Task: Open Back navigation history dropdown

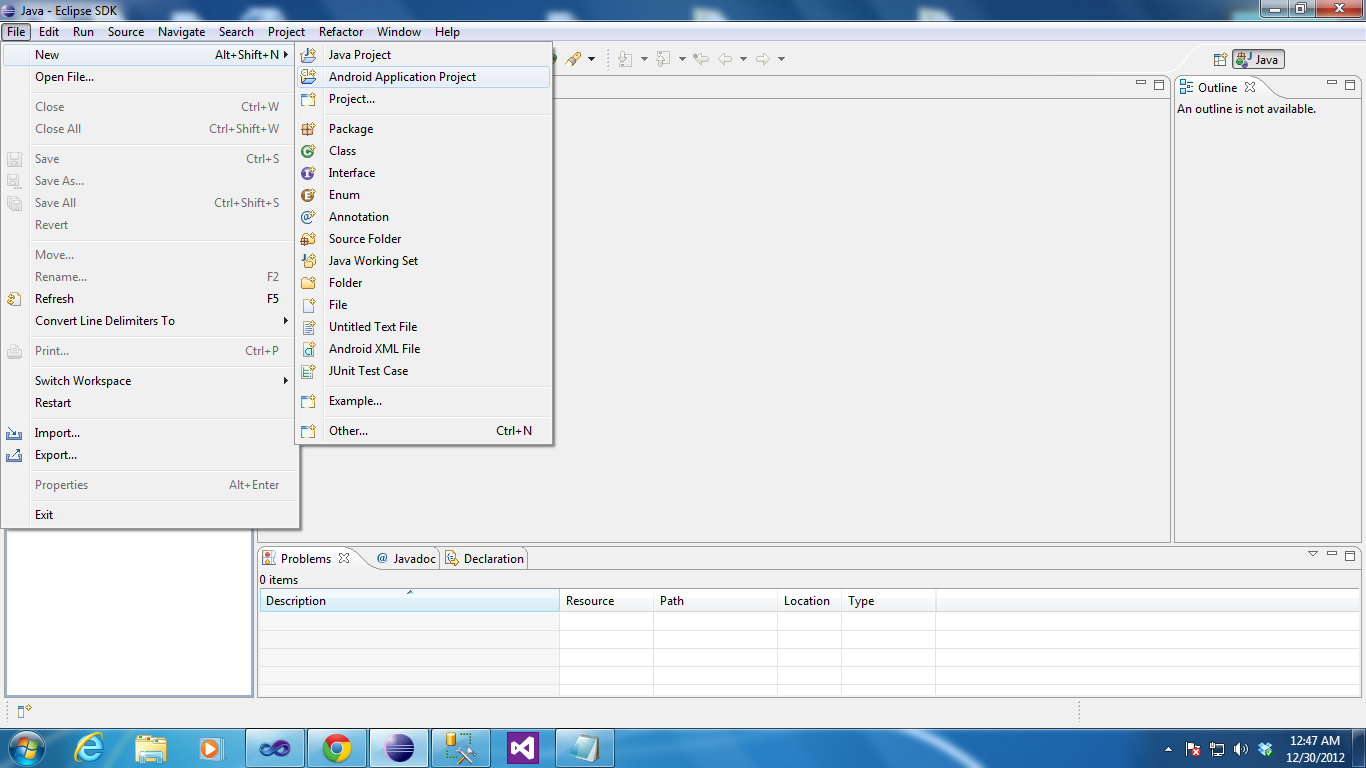Action: click(743, 59)
